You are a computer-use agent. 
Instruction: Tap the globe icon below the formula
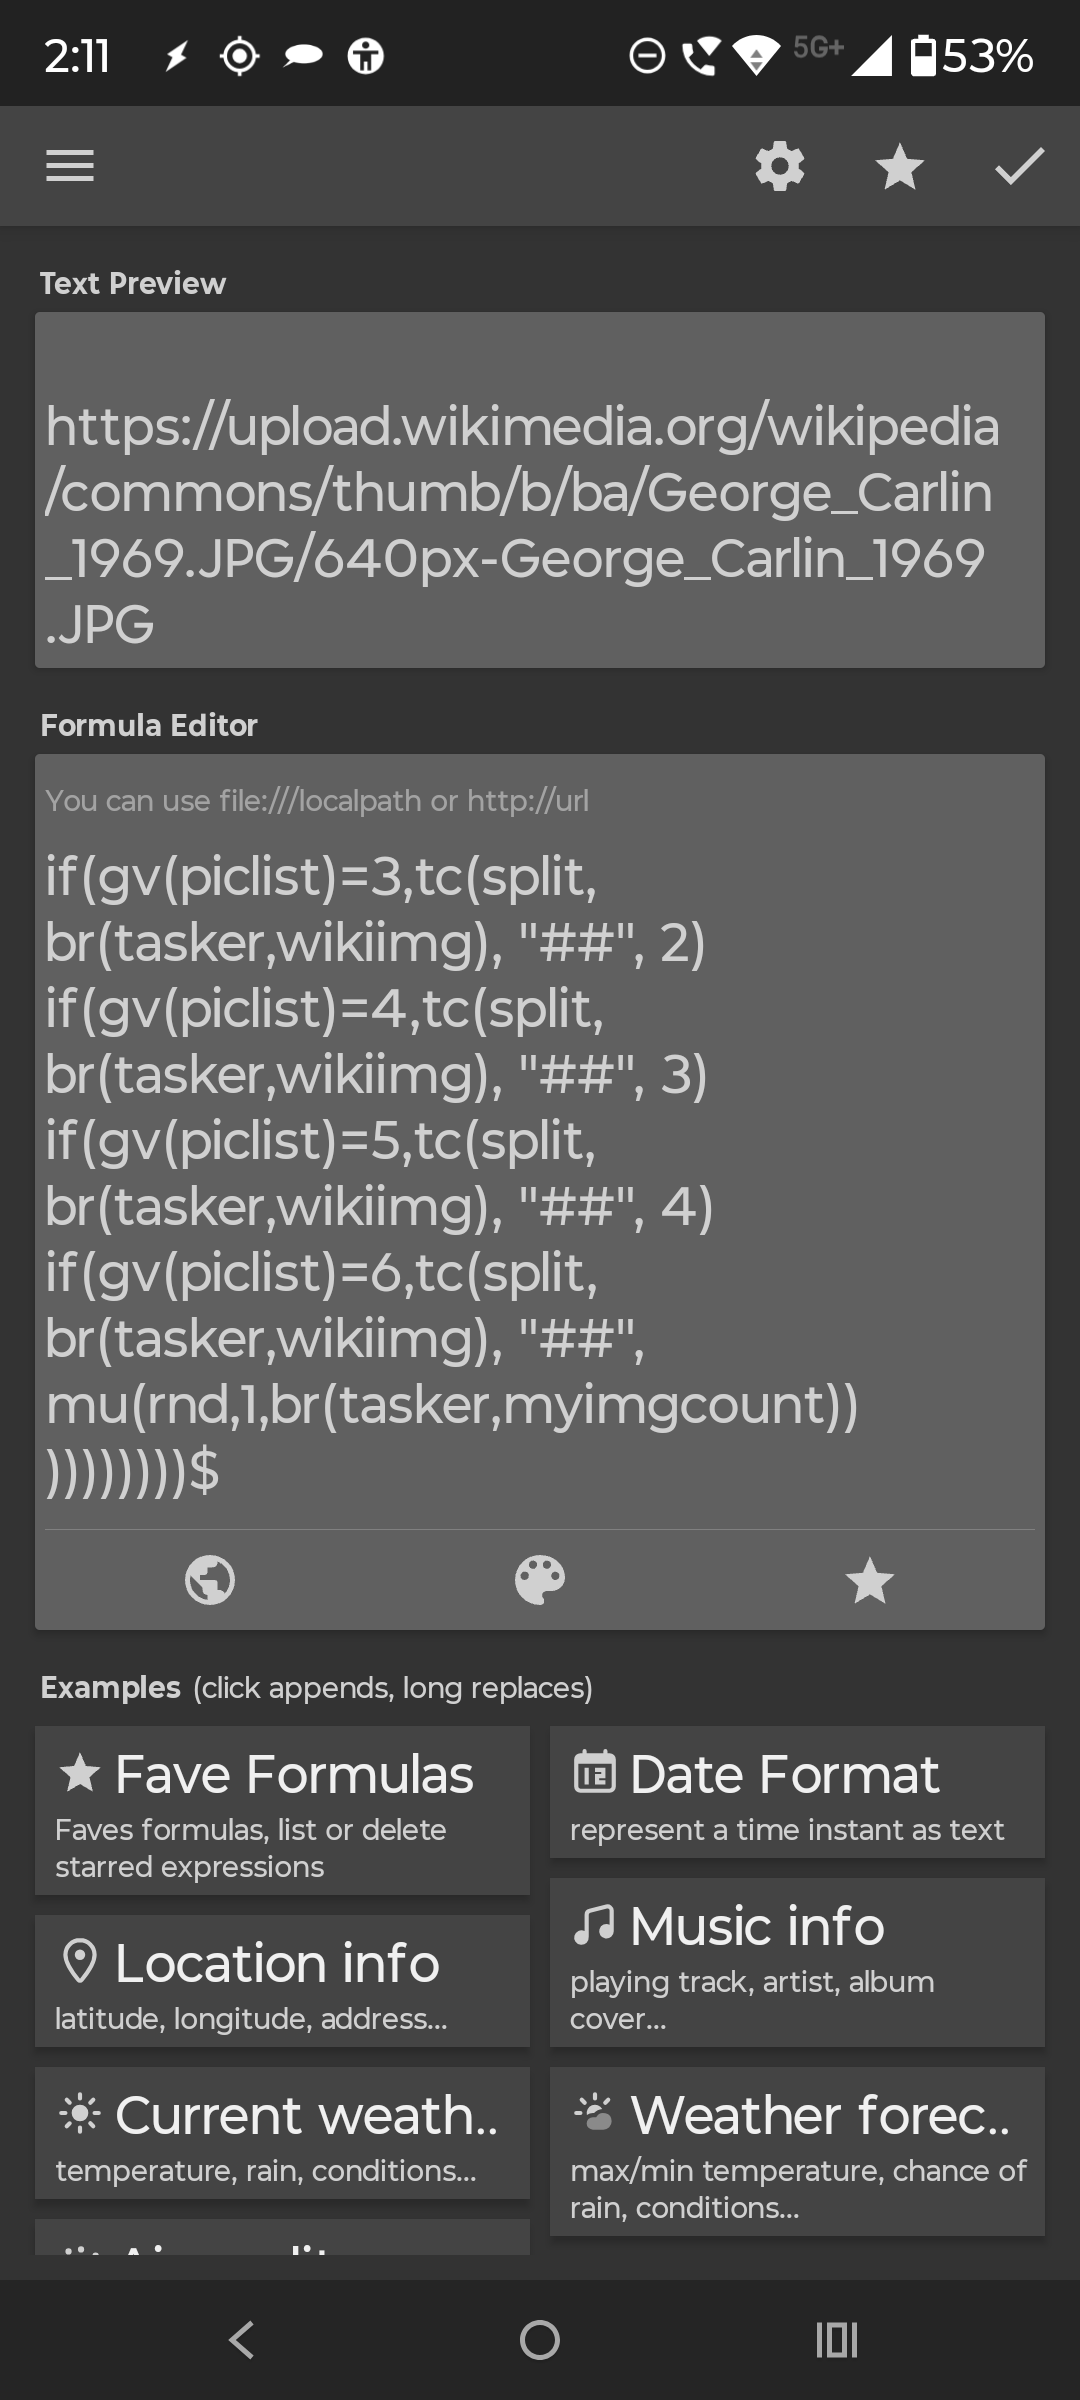[x=210, y=1581]
